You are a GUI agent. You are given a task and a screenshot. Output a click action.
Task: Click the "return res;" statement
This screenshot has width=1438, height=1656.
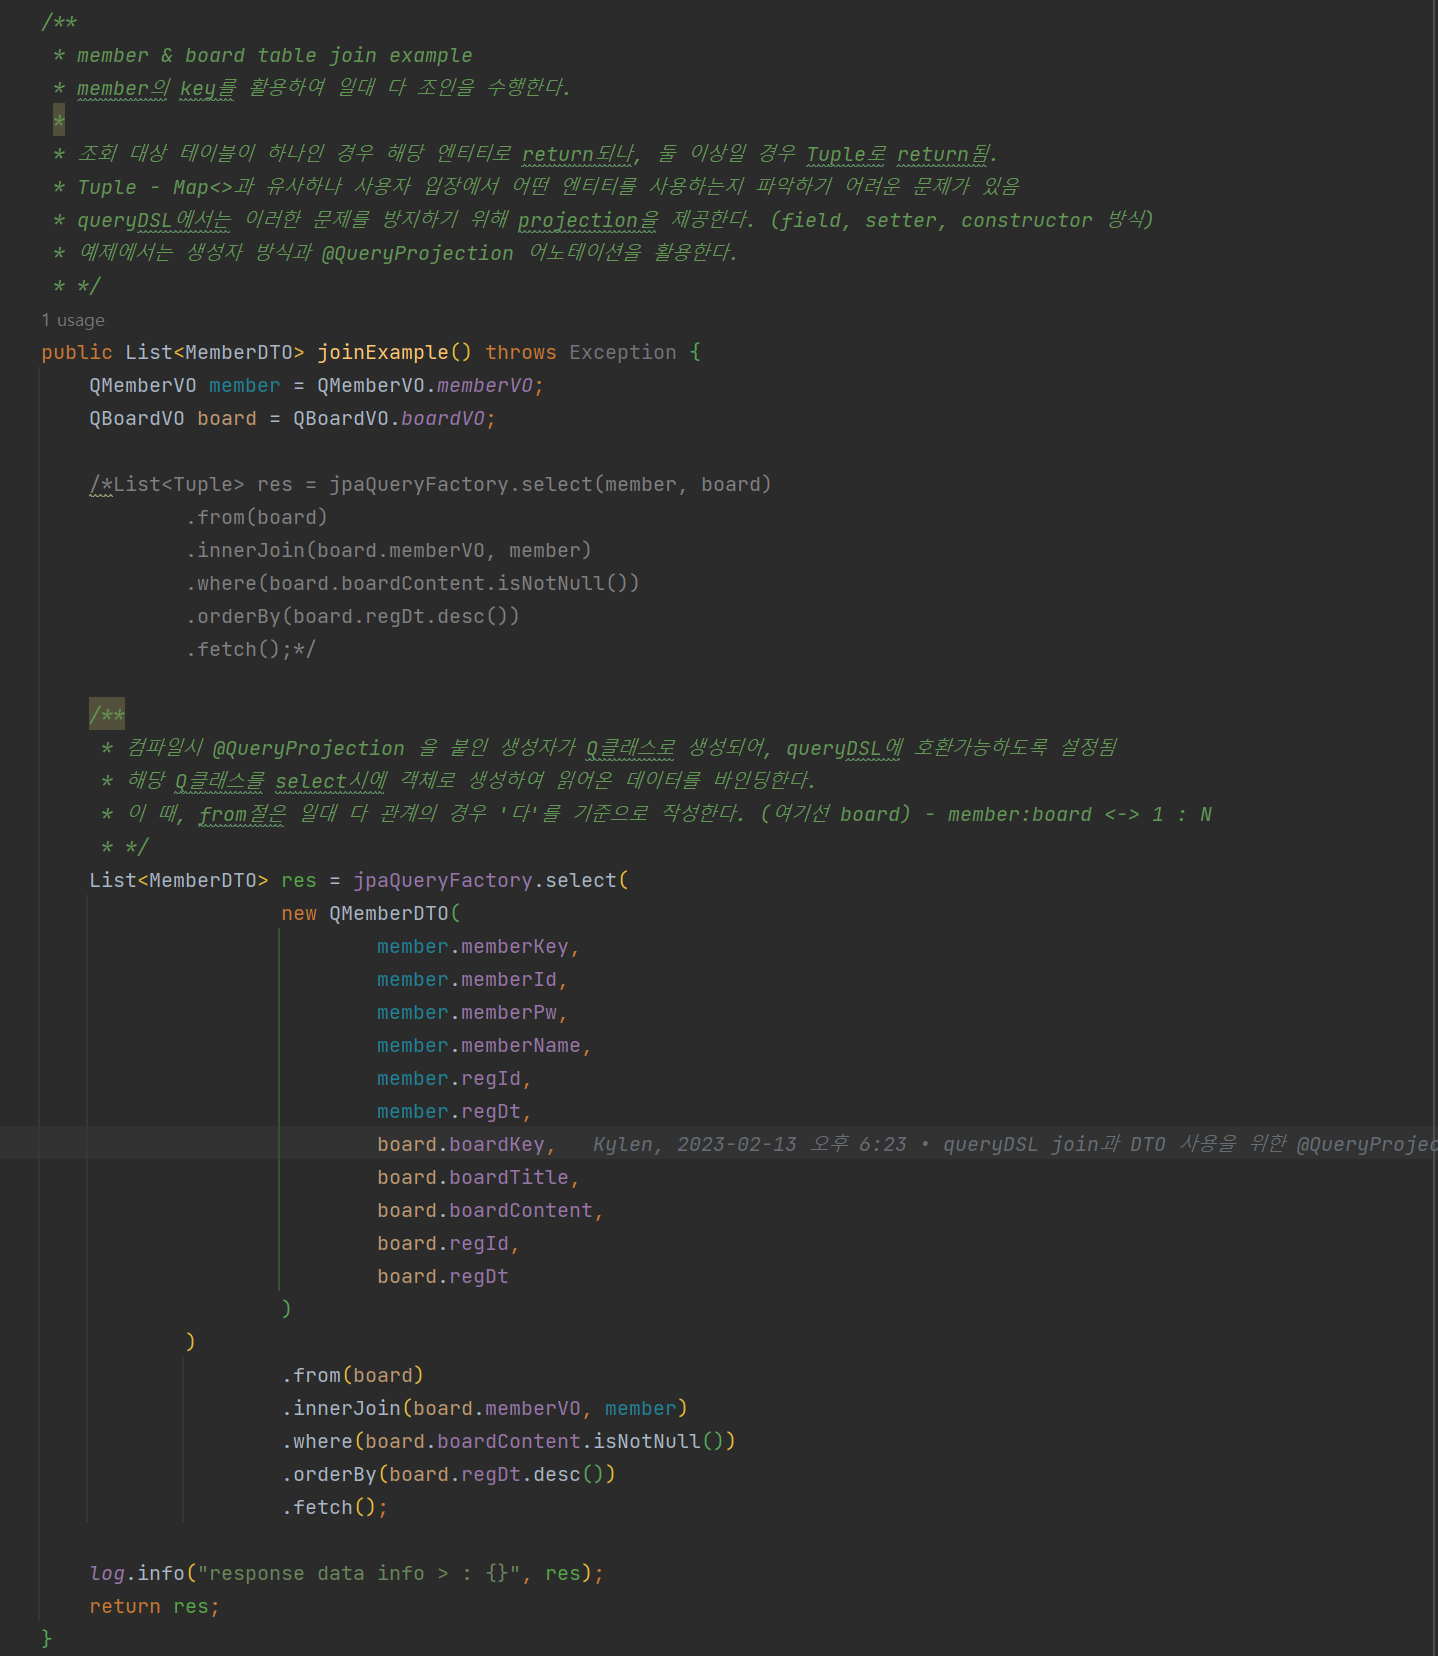tap(155, 1606)
